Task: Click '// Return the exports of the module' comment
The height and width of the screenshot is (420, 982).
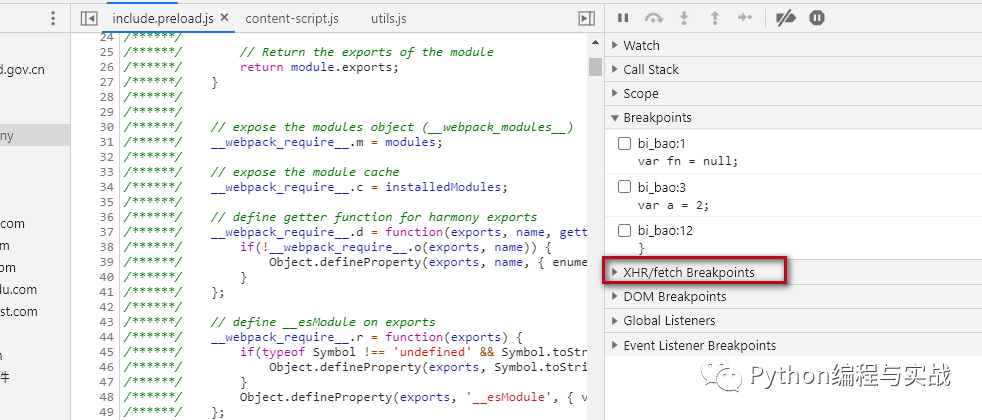Action: coord(366,52)
